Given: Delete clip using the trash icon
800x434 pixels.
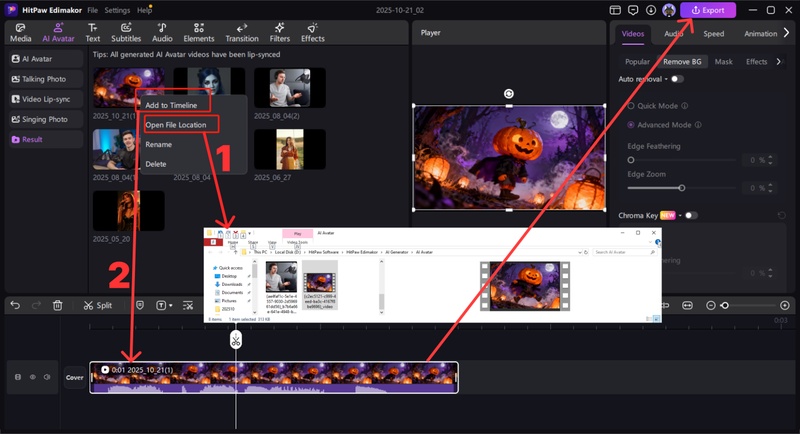Looking at the screenshot, I should pos(57,305).
